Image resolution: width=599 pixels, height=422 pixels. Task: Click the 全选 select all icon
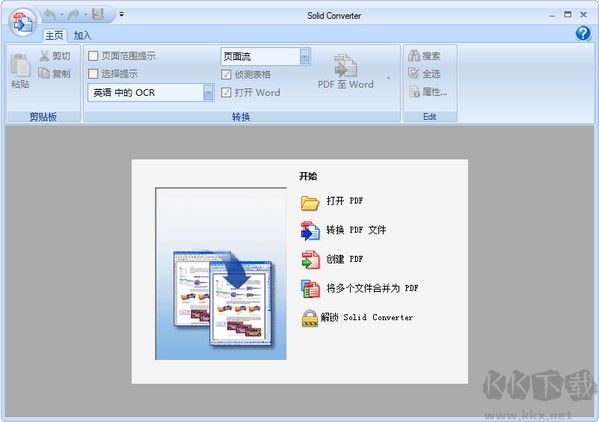click(x=414, y=73)
